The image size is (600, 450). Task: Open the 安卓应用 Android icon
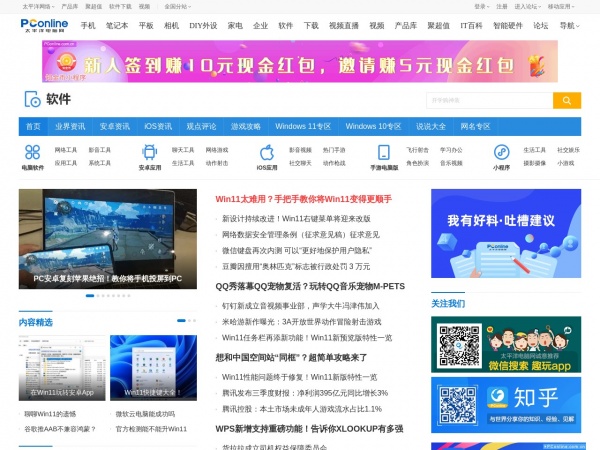[149, 154]
